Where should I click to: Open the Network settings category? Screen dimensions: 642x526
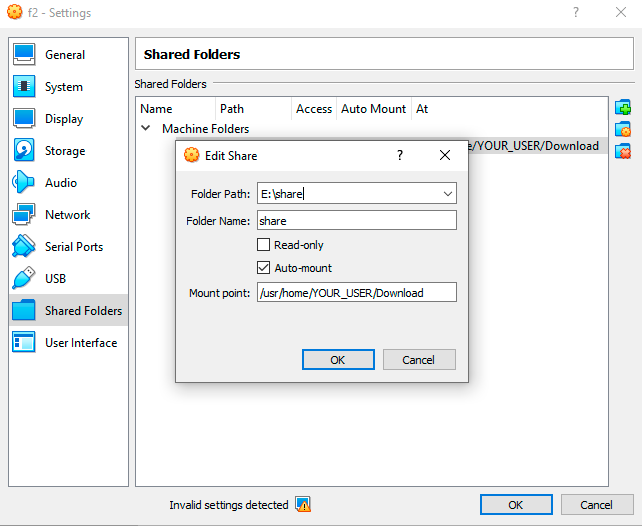point(67,215)
